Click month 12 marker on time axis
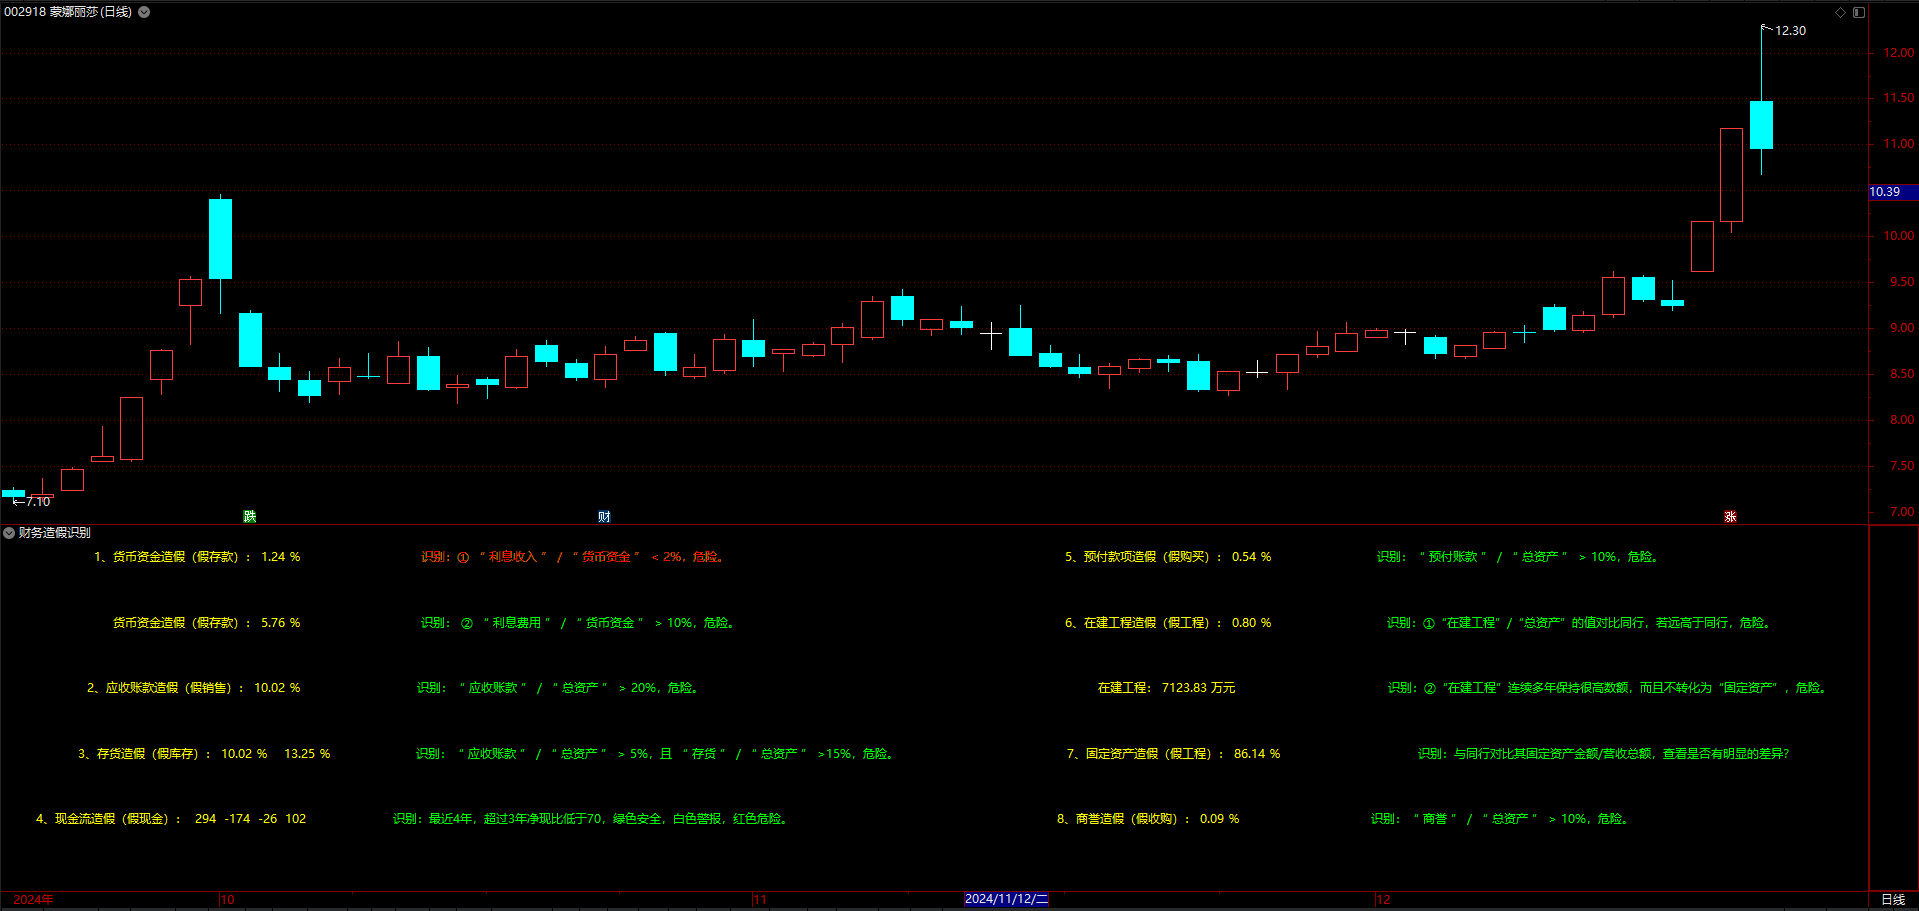This screenshot has width=1919, height=911. [1383, 900]
